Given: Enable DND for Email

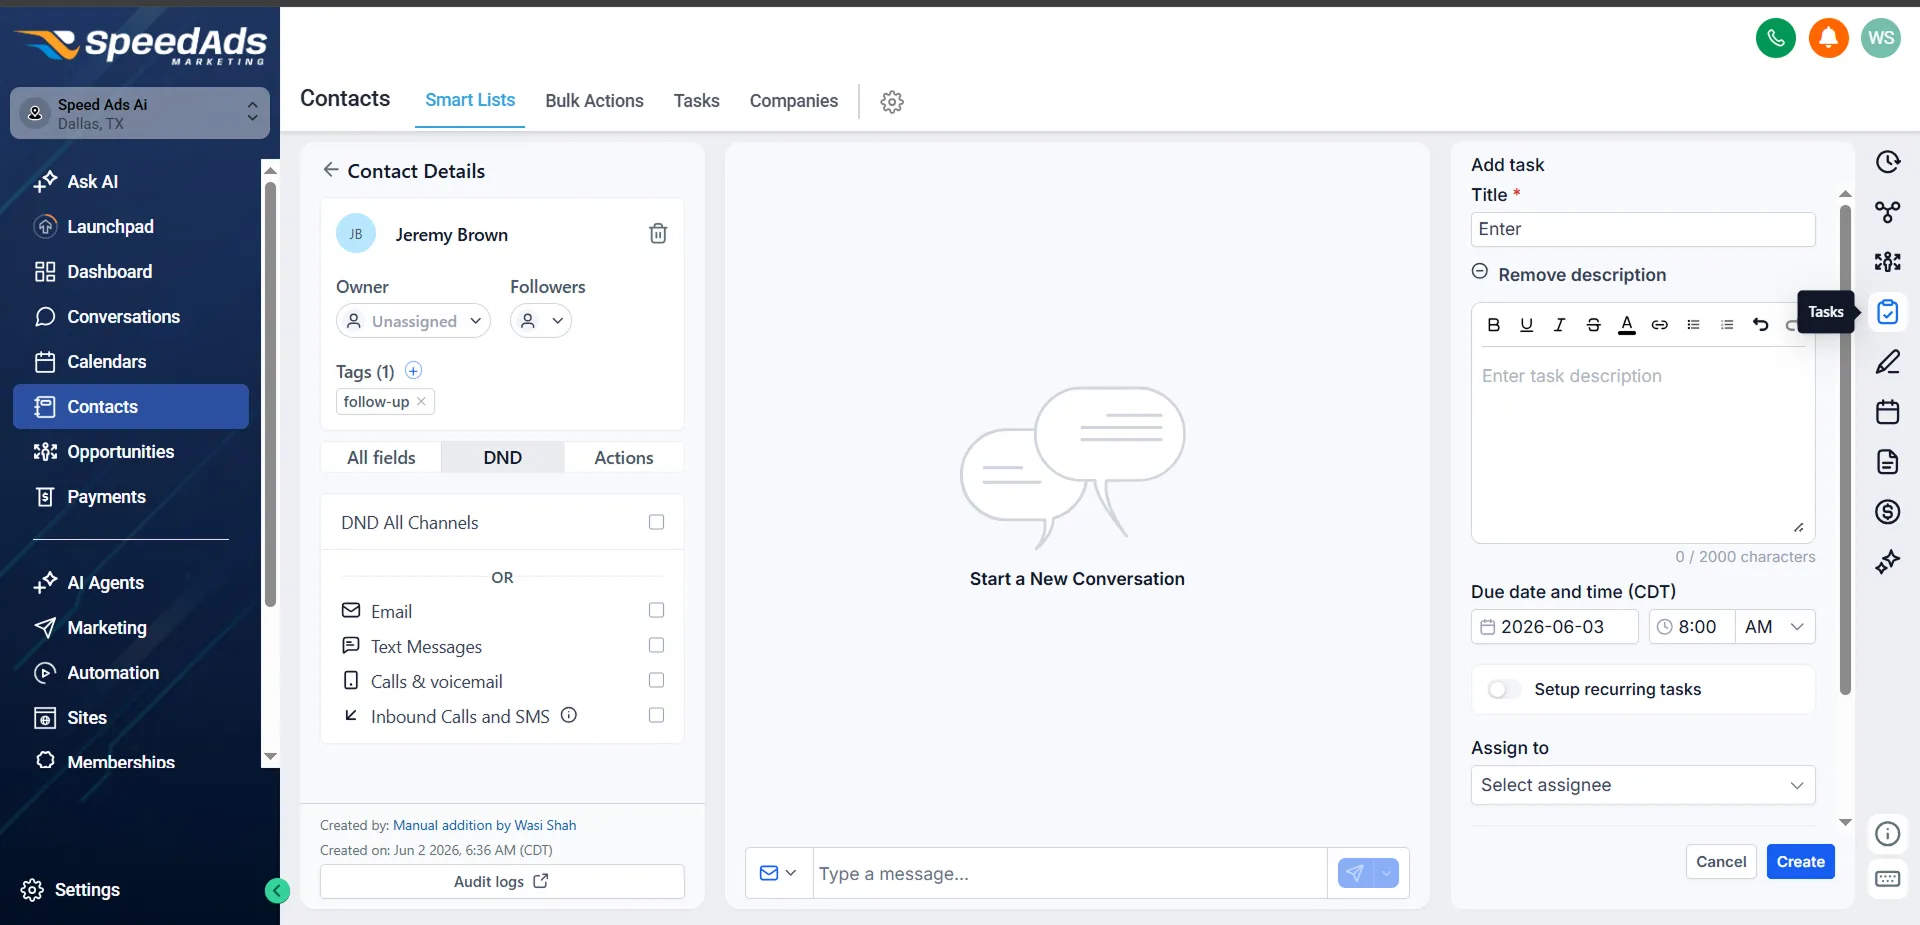Looking at the screenshot, I should click(656, 610).
